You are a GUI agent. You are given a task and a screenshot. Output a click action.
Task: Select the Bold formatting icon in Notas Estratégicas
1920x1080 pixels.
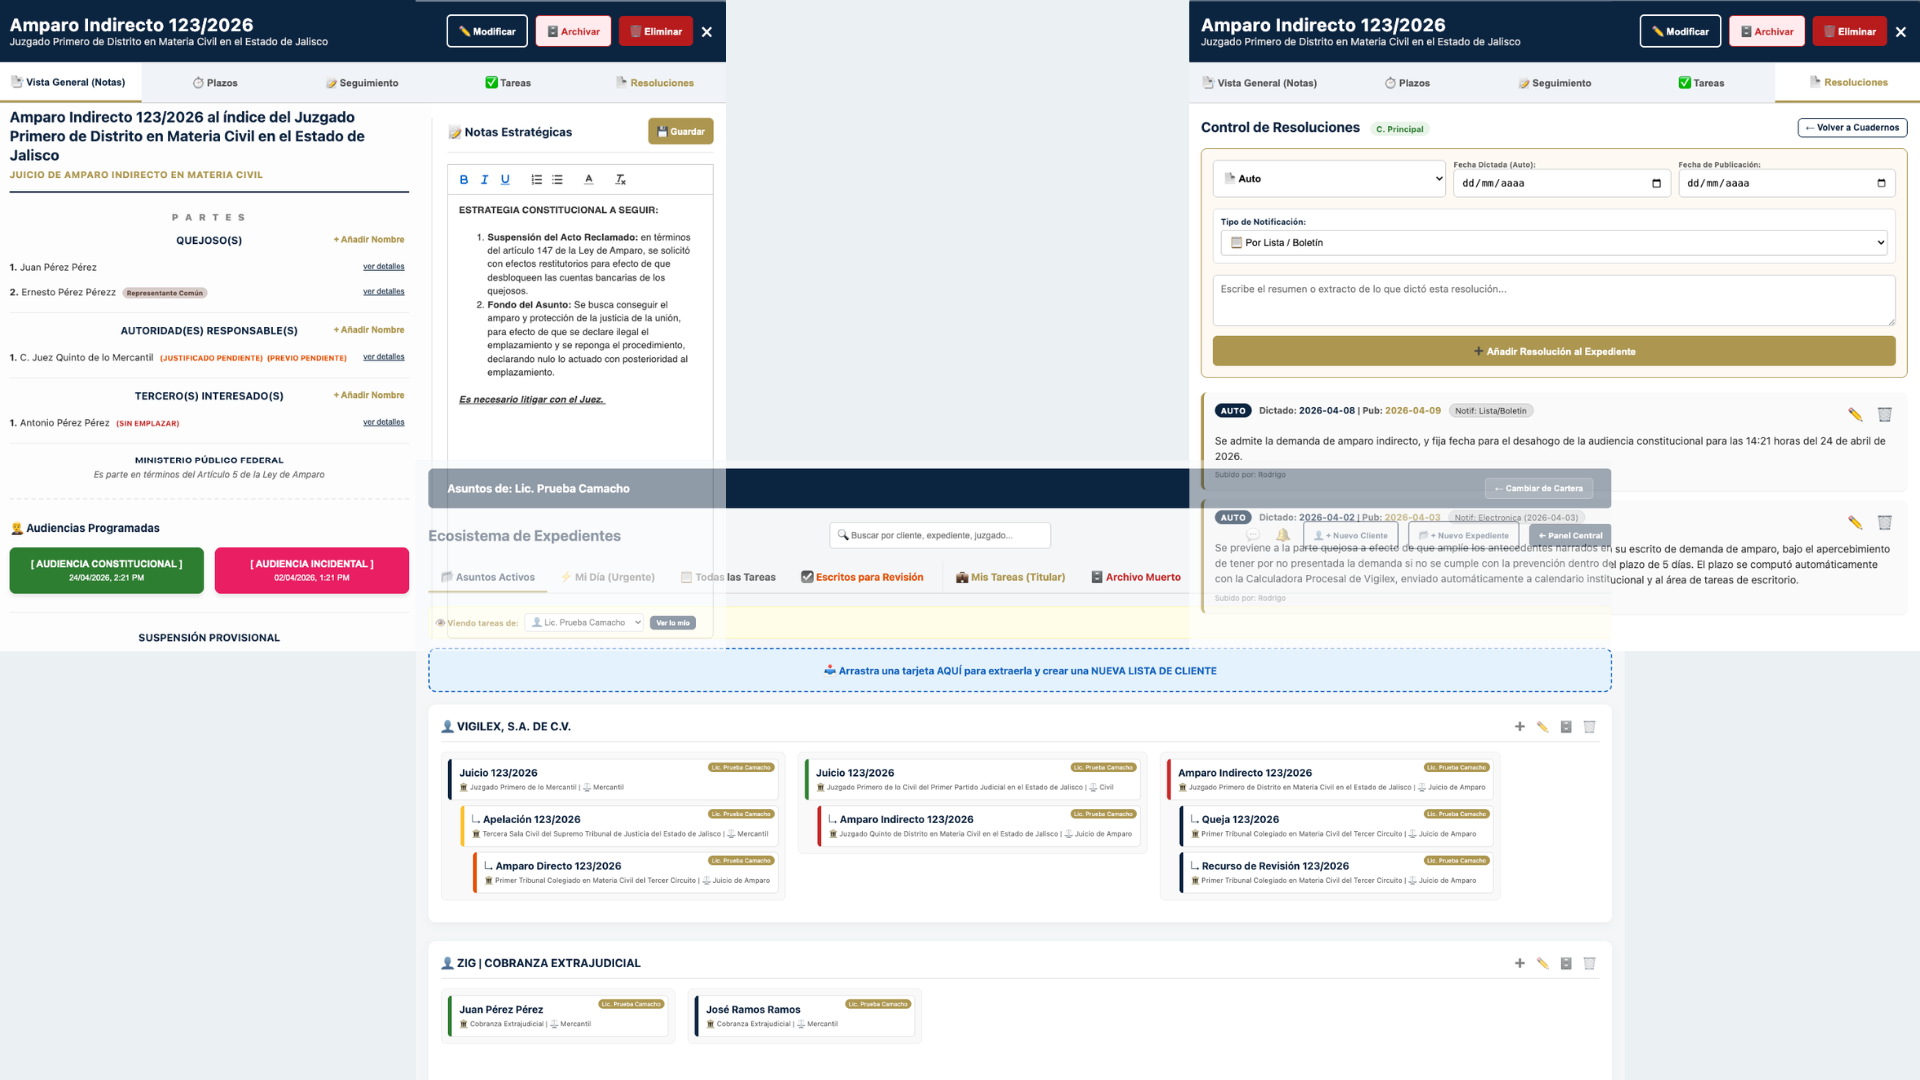point(464,179)
